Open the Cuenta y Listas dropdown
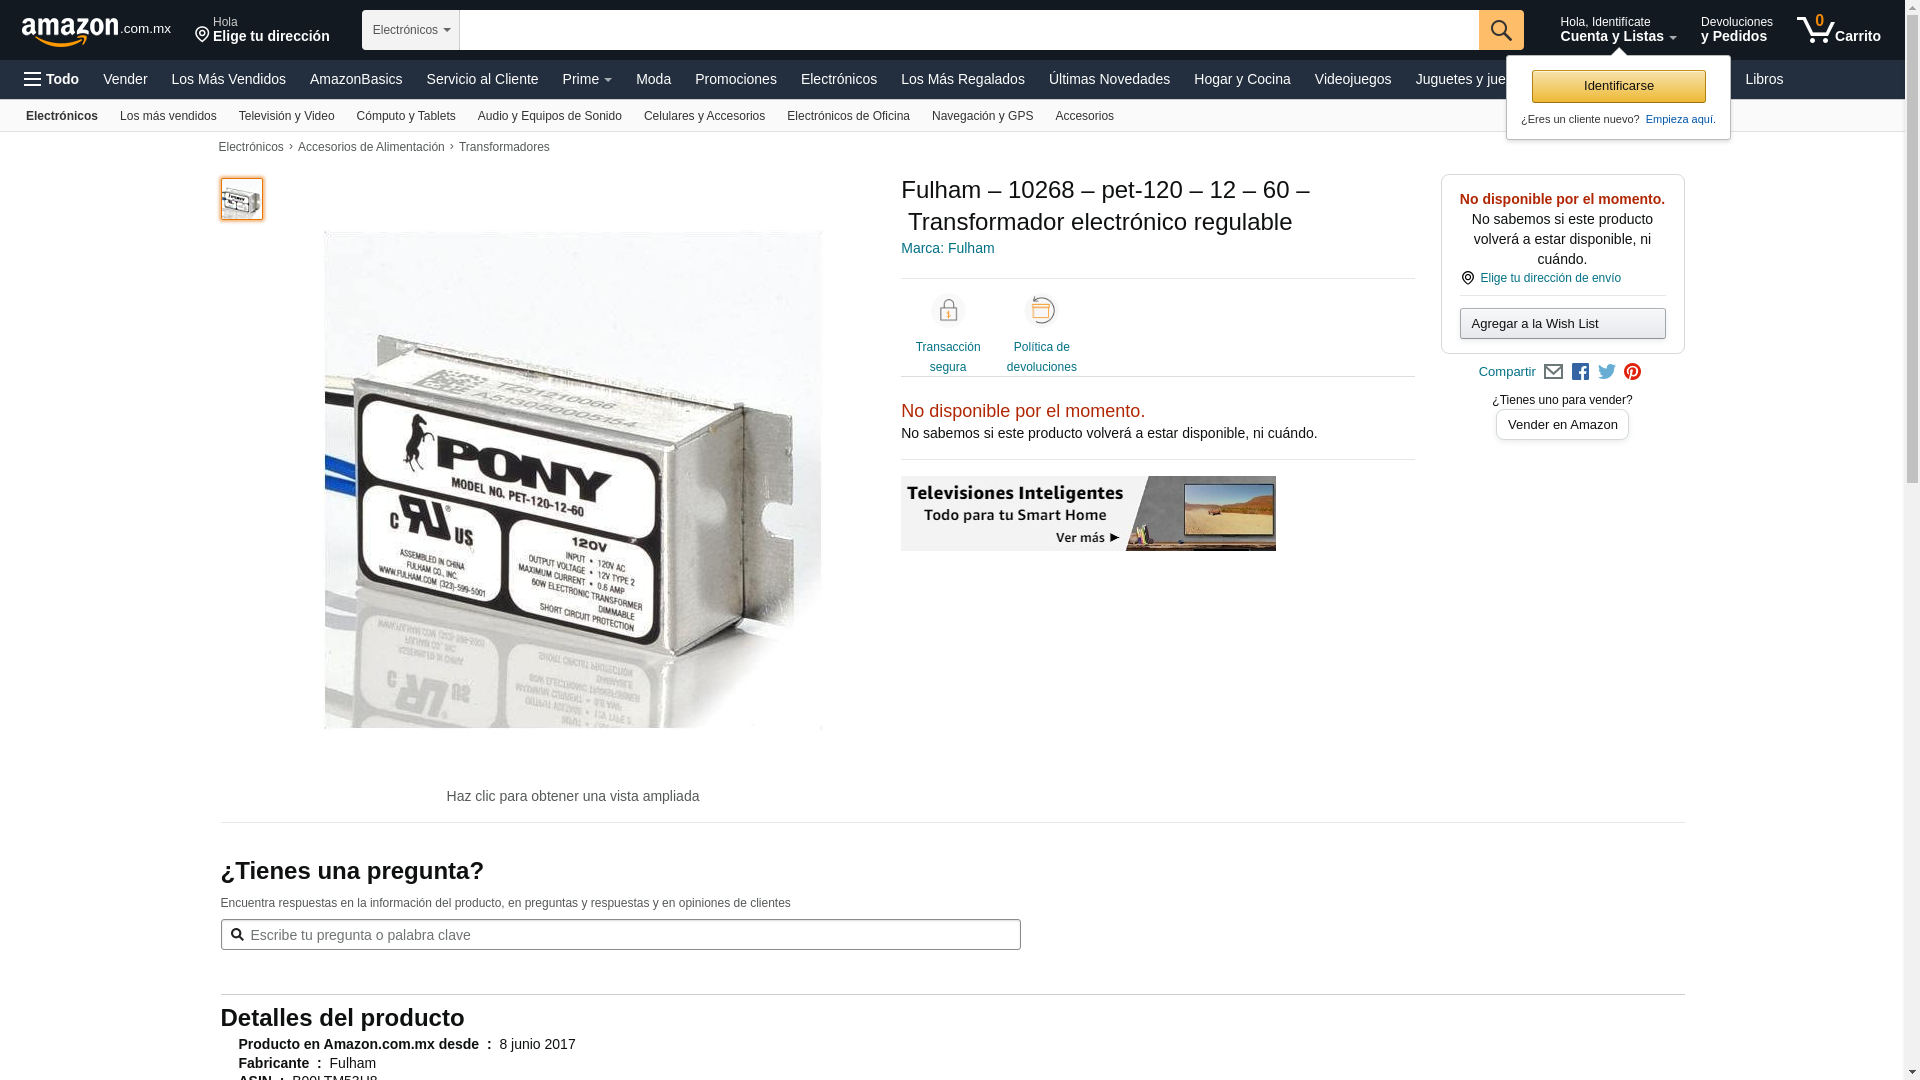This screenshot has width=1920, height=1080. 1618,30
